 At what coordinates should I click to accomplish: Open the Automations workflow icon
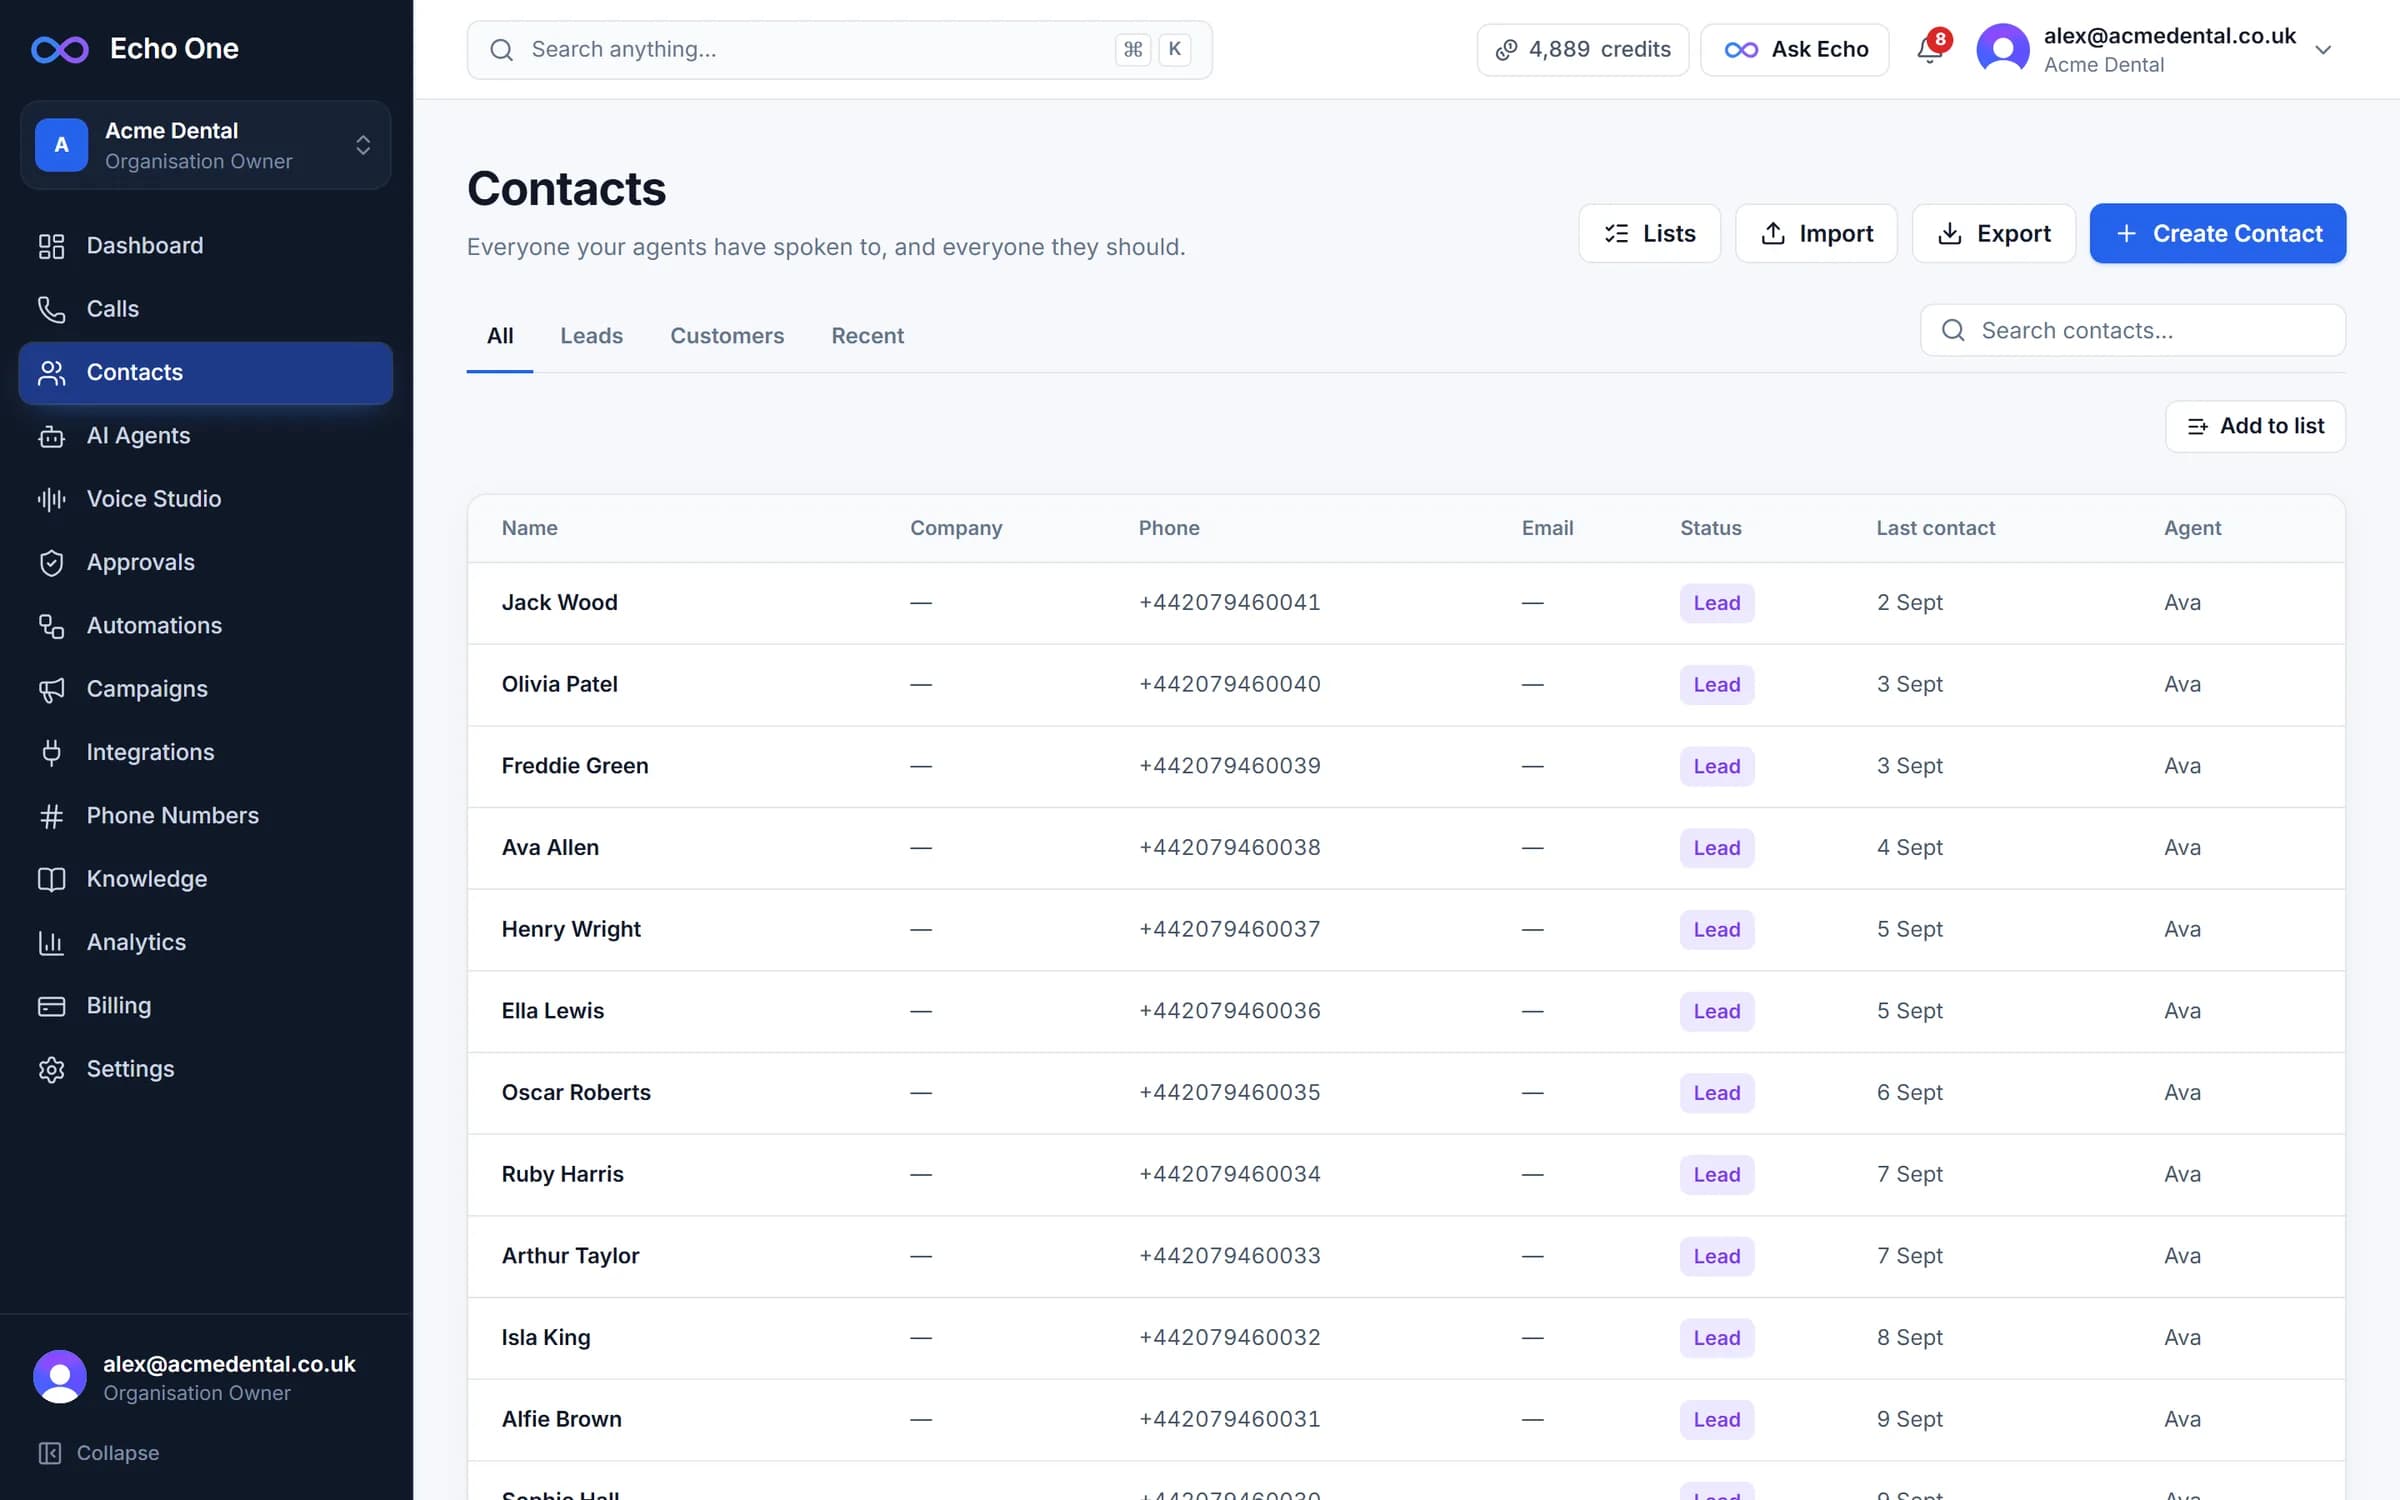pos(51,626)
